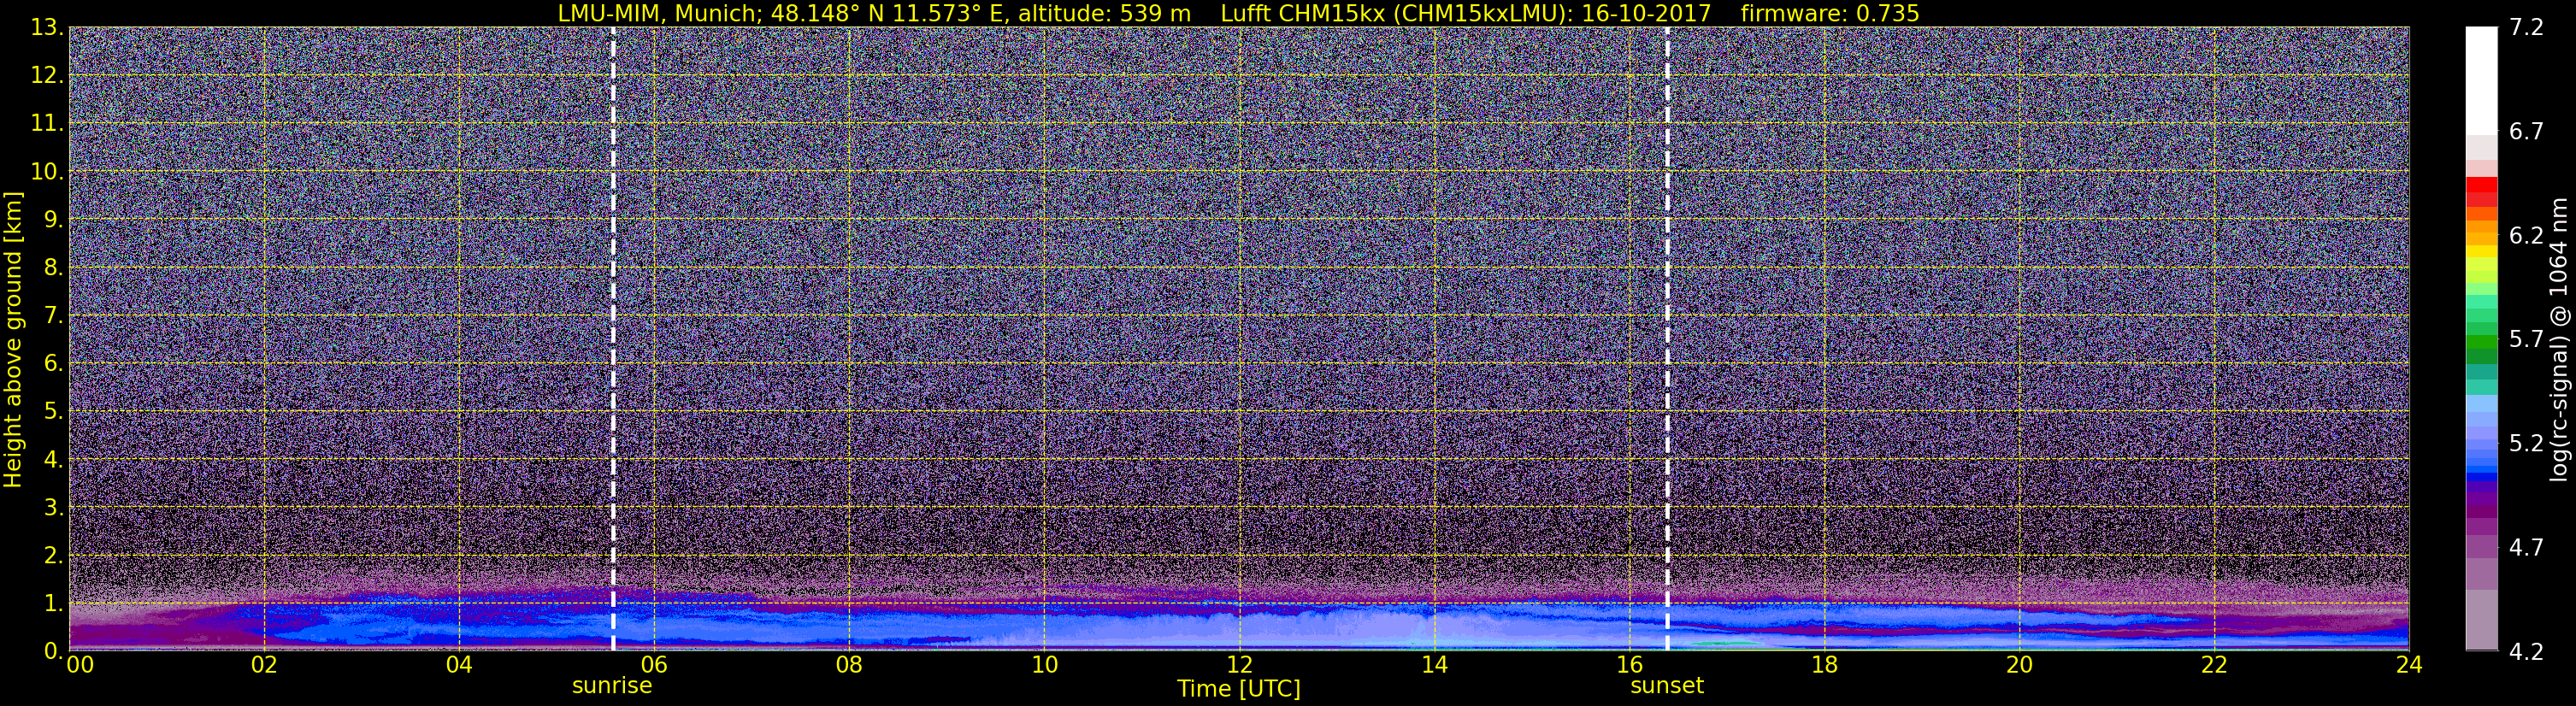Click the x-axis tick label '18'

1824,665
